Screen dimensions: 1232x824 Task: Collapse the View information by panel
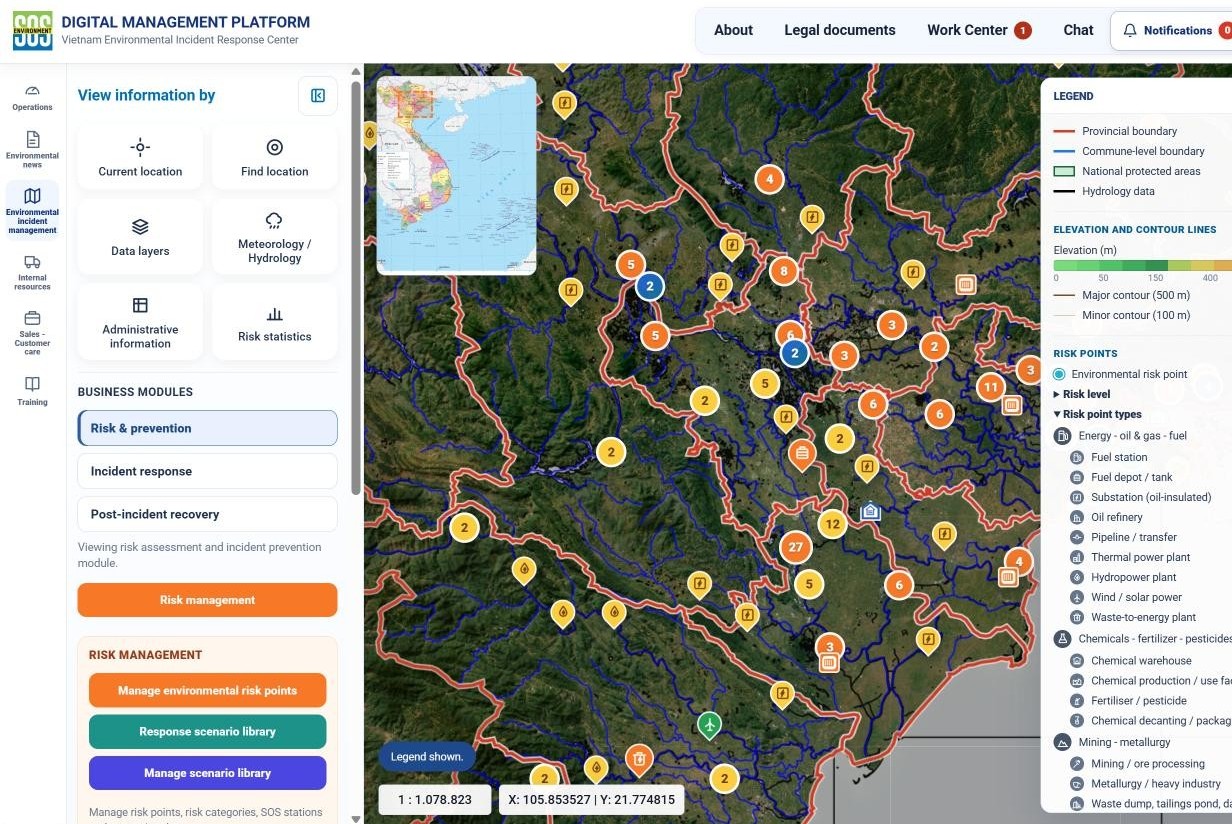click(318, 96)
